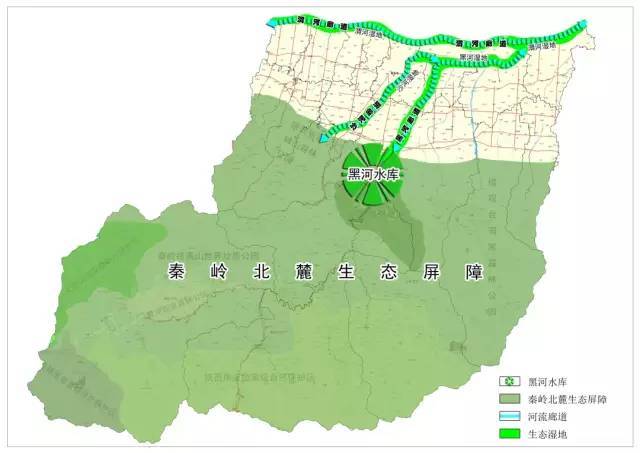Click the 生态湿地 legend text
The height and width of the screenshot is (453, 640).
547,434
